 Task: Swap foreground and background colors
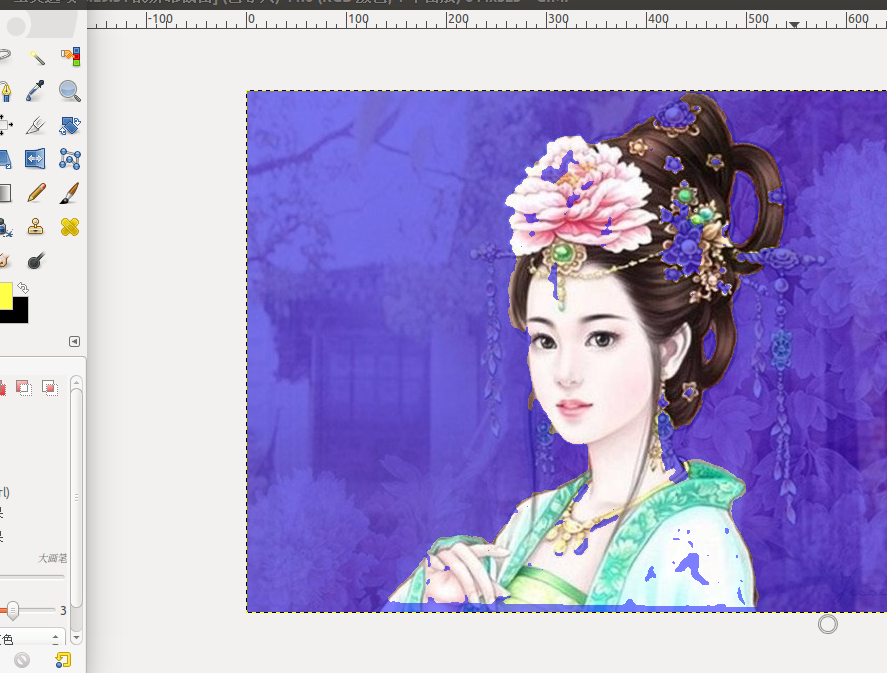24,288
